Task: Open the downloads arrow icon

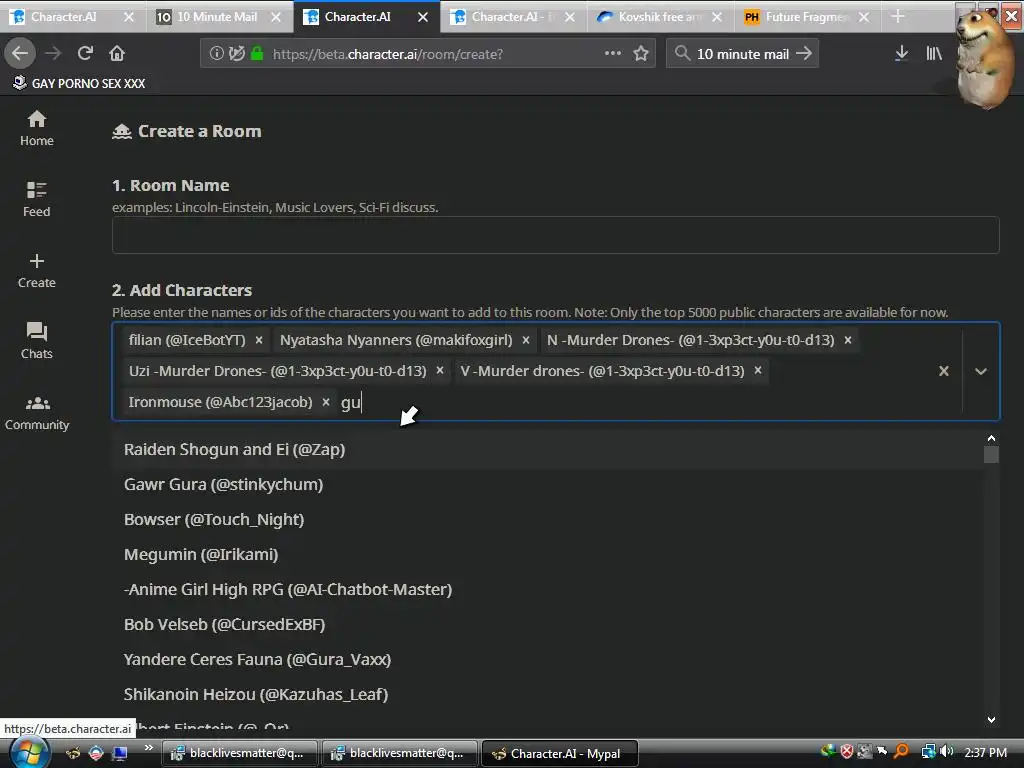Action: 901,54
